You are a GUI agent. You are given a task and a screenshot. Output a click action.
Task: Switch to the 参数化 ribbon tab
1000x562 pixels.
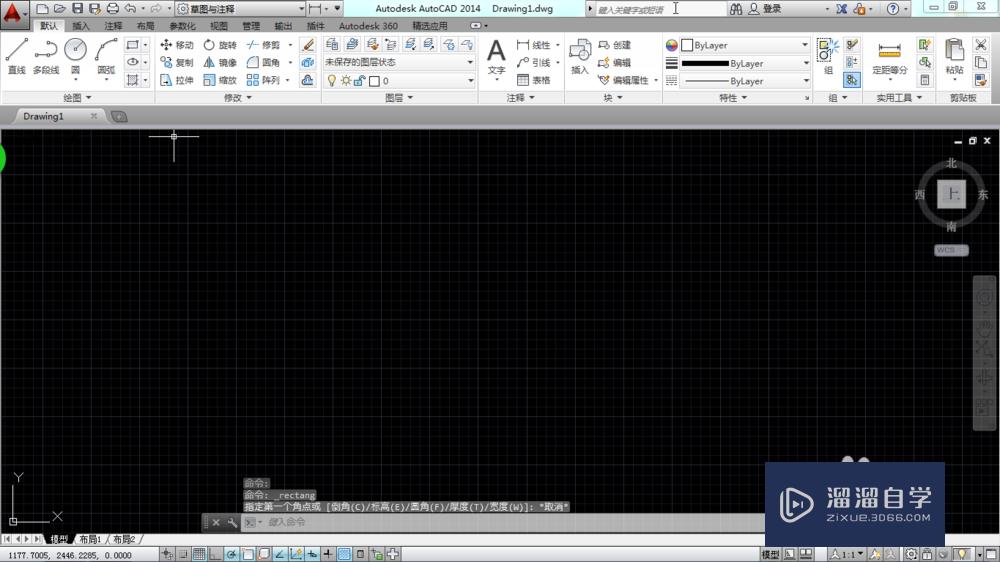[x=182, y=26]
